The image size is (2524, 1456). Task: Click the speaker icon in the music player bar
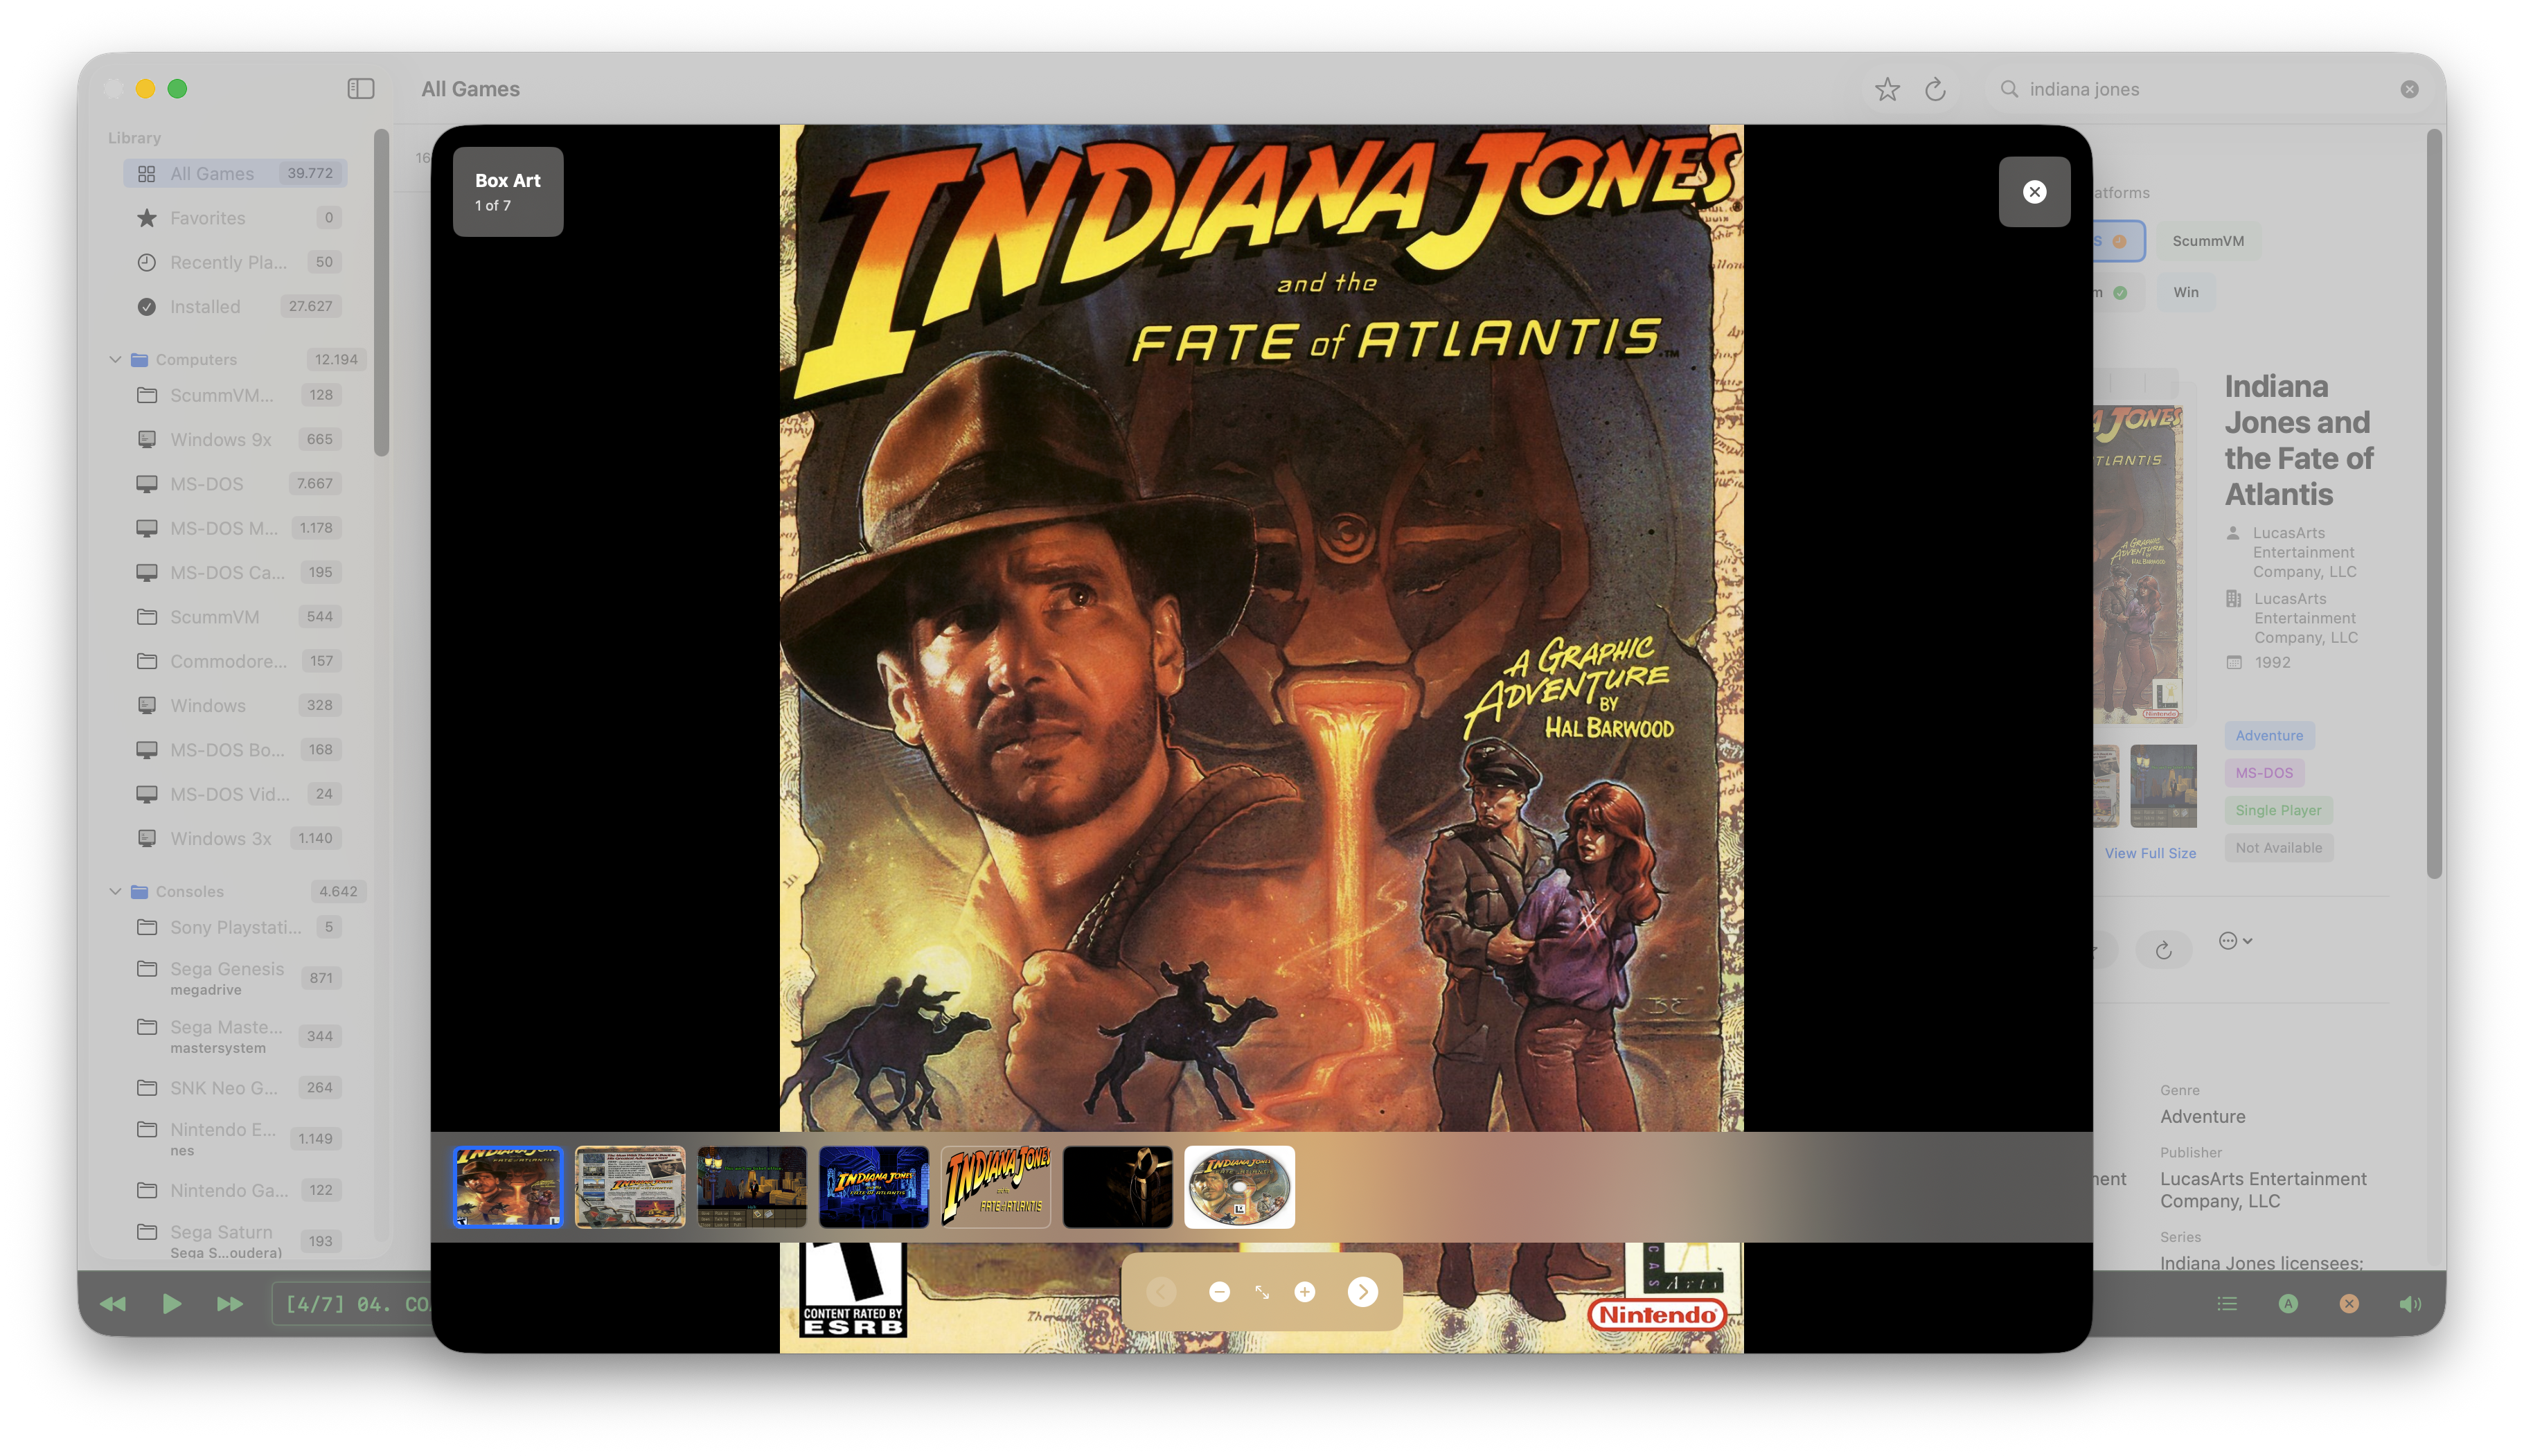pyautogui.click(x=2410, y=1303)
